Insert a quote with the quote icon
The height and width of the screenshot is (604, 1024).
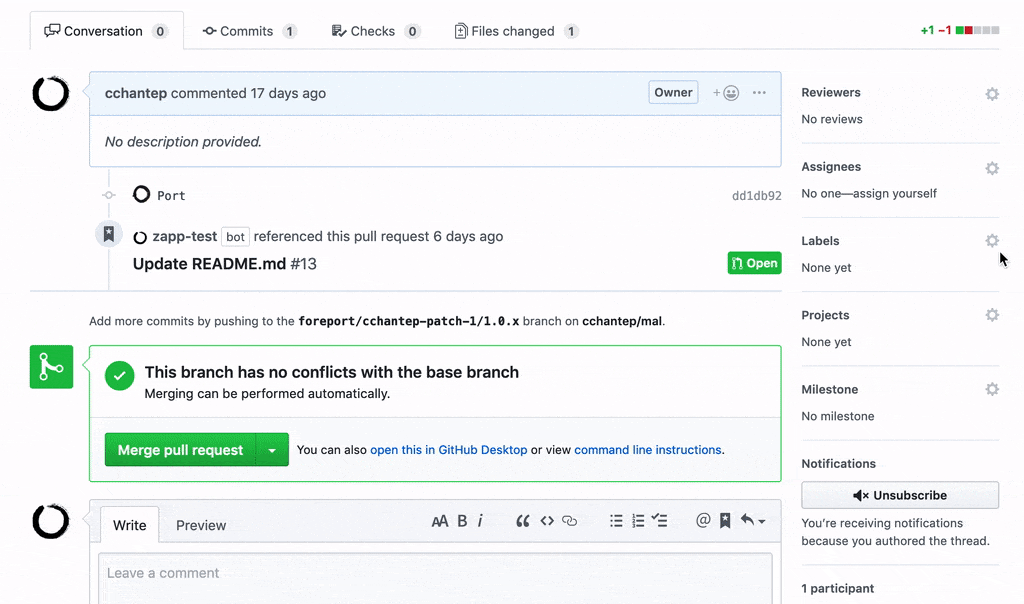click(x=522, y=521)
